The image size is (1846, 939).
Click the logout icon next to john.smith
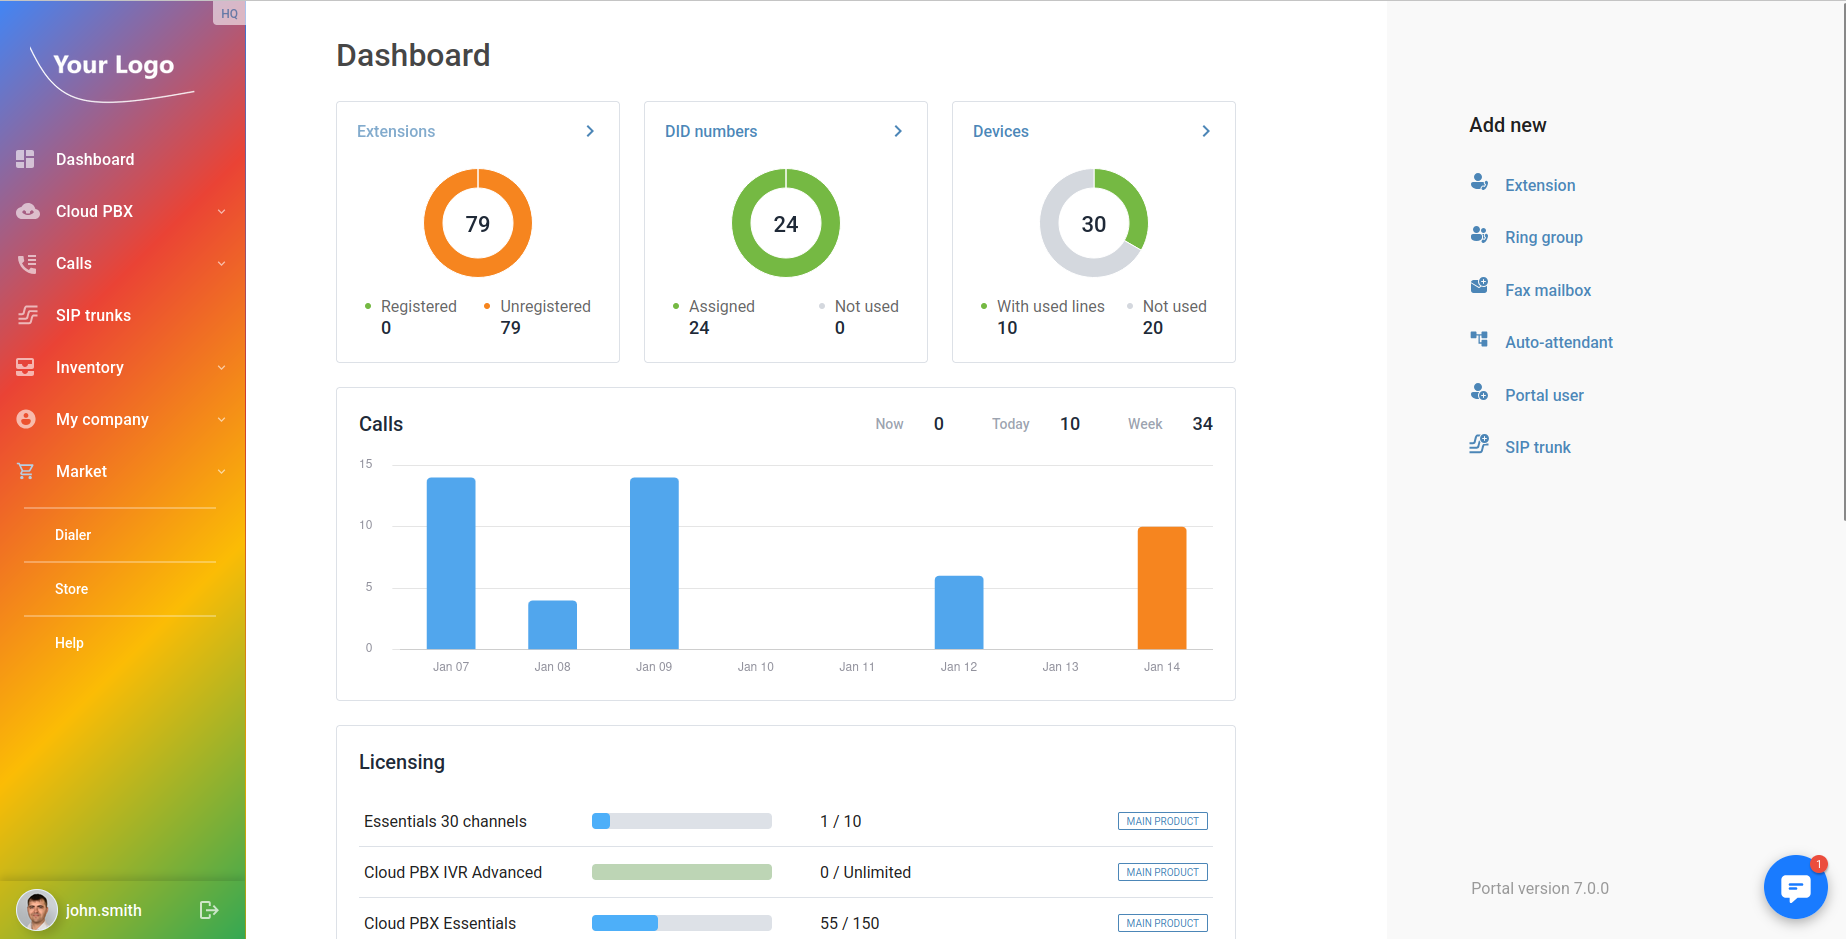(208, 910)
